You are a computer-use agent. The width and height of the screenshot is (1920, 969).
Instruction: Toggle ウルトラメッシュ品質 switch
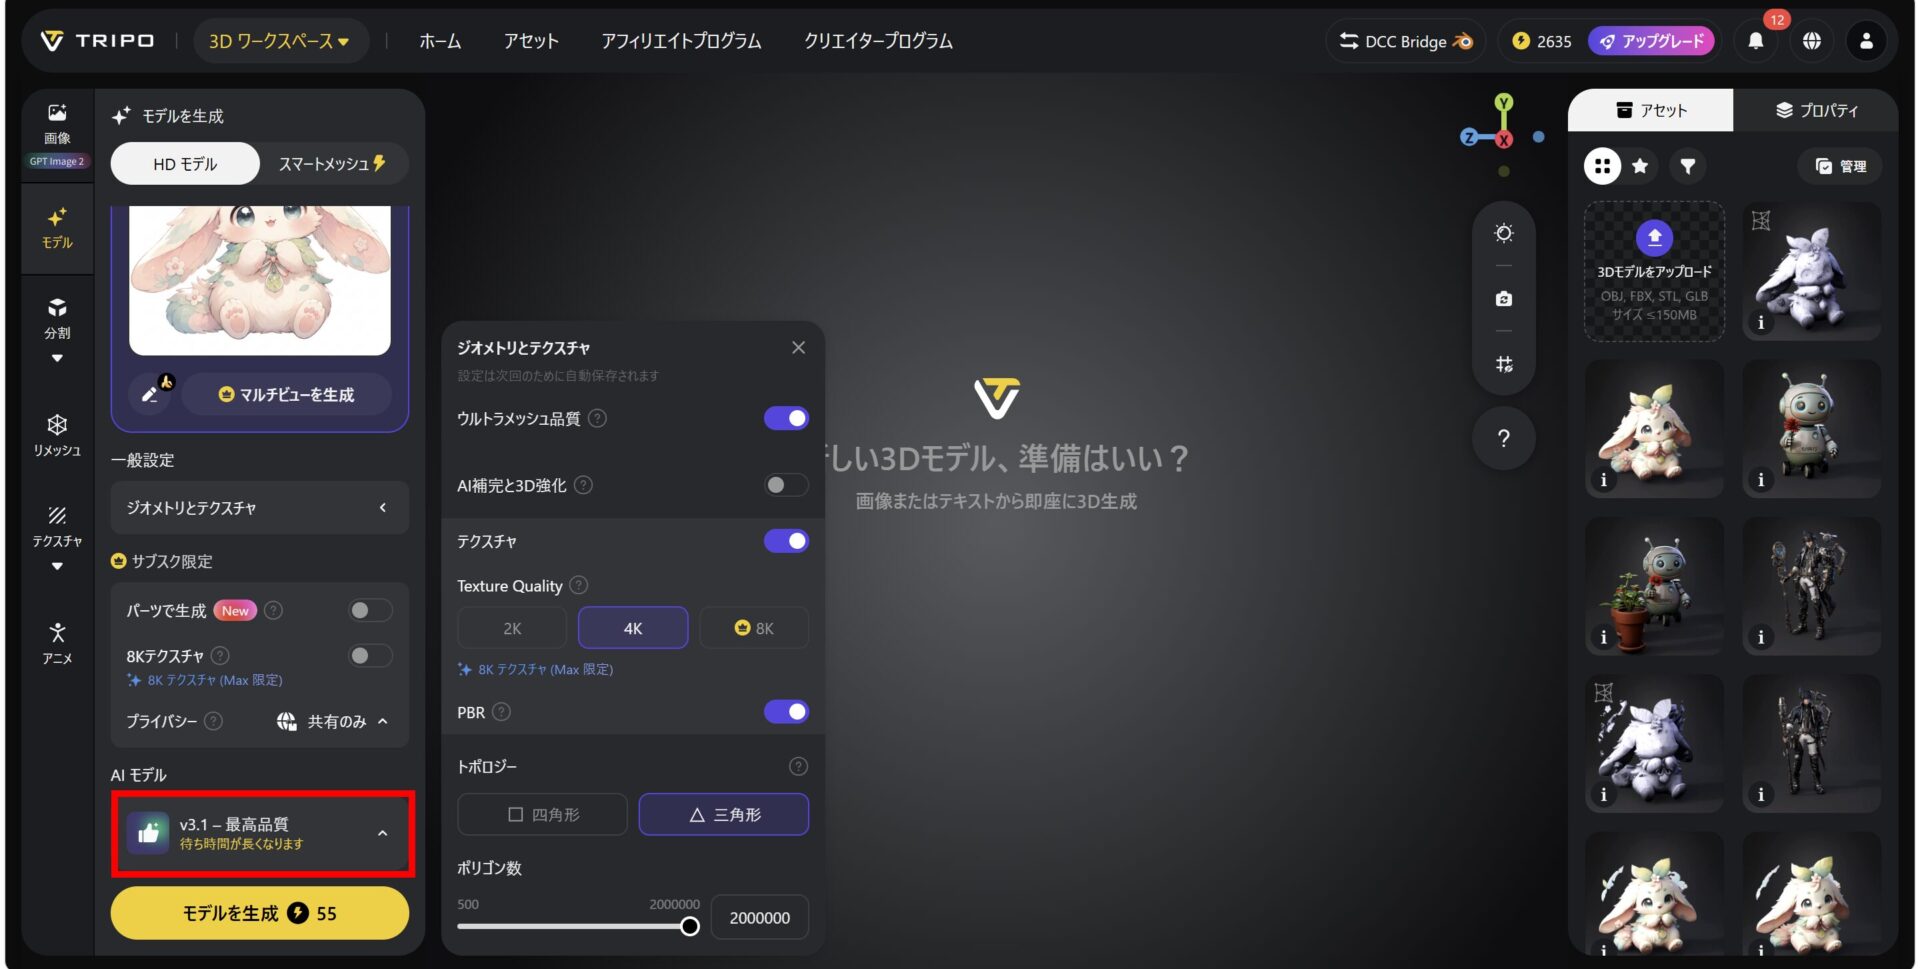[x=786, y=418]
